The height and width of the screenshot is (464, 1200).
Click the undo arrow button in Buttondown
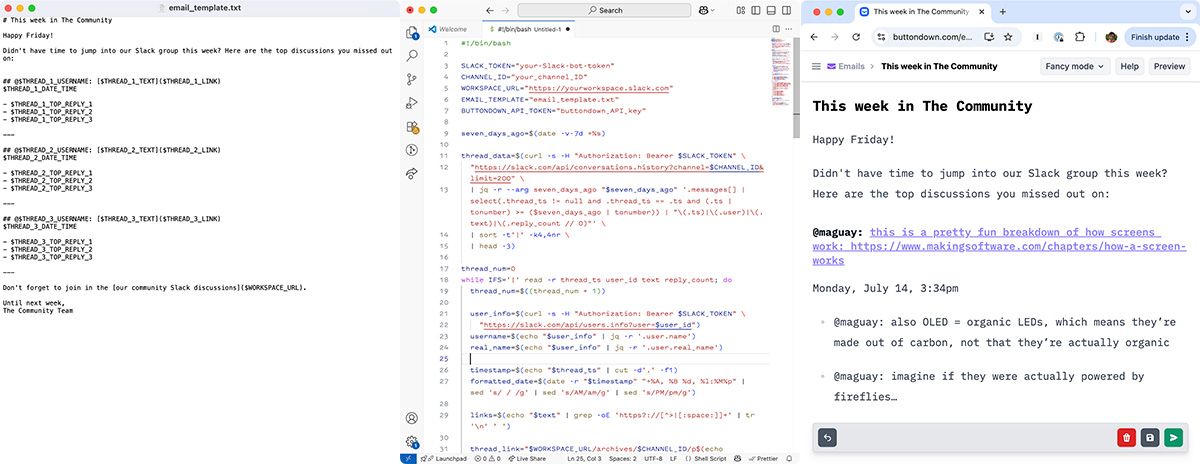(828, 437)
